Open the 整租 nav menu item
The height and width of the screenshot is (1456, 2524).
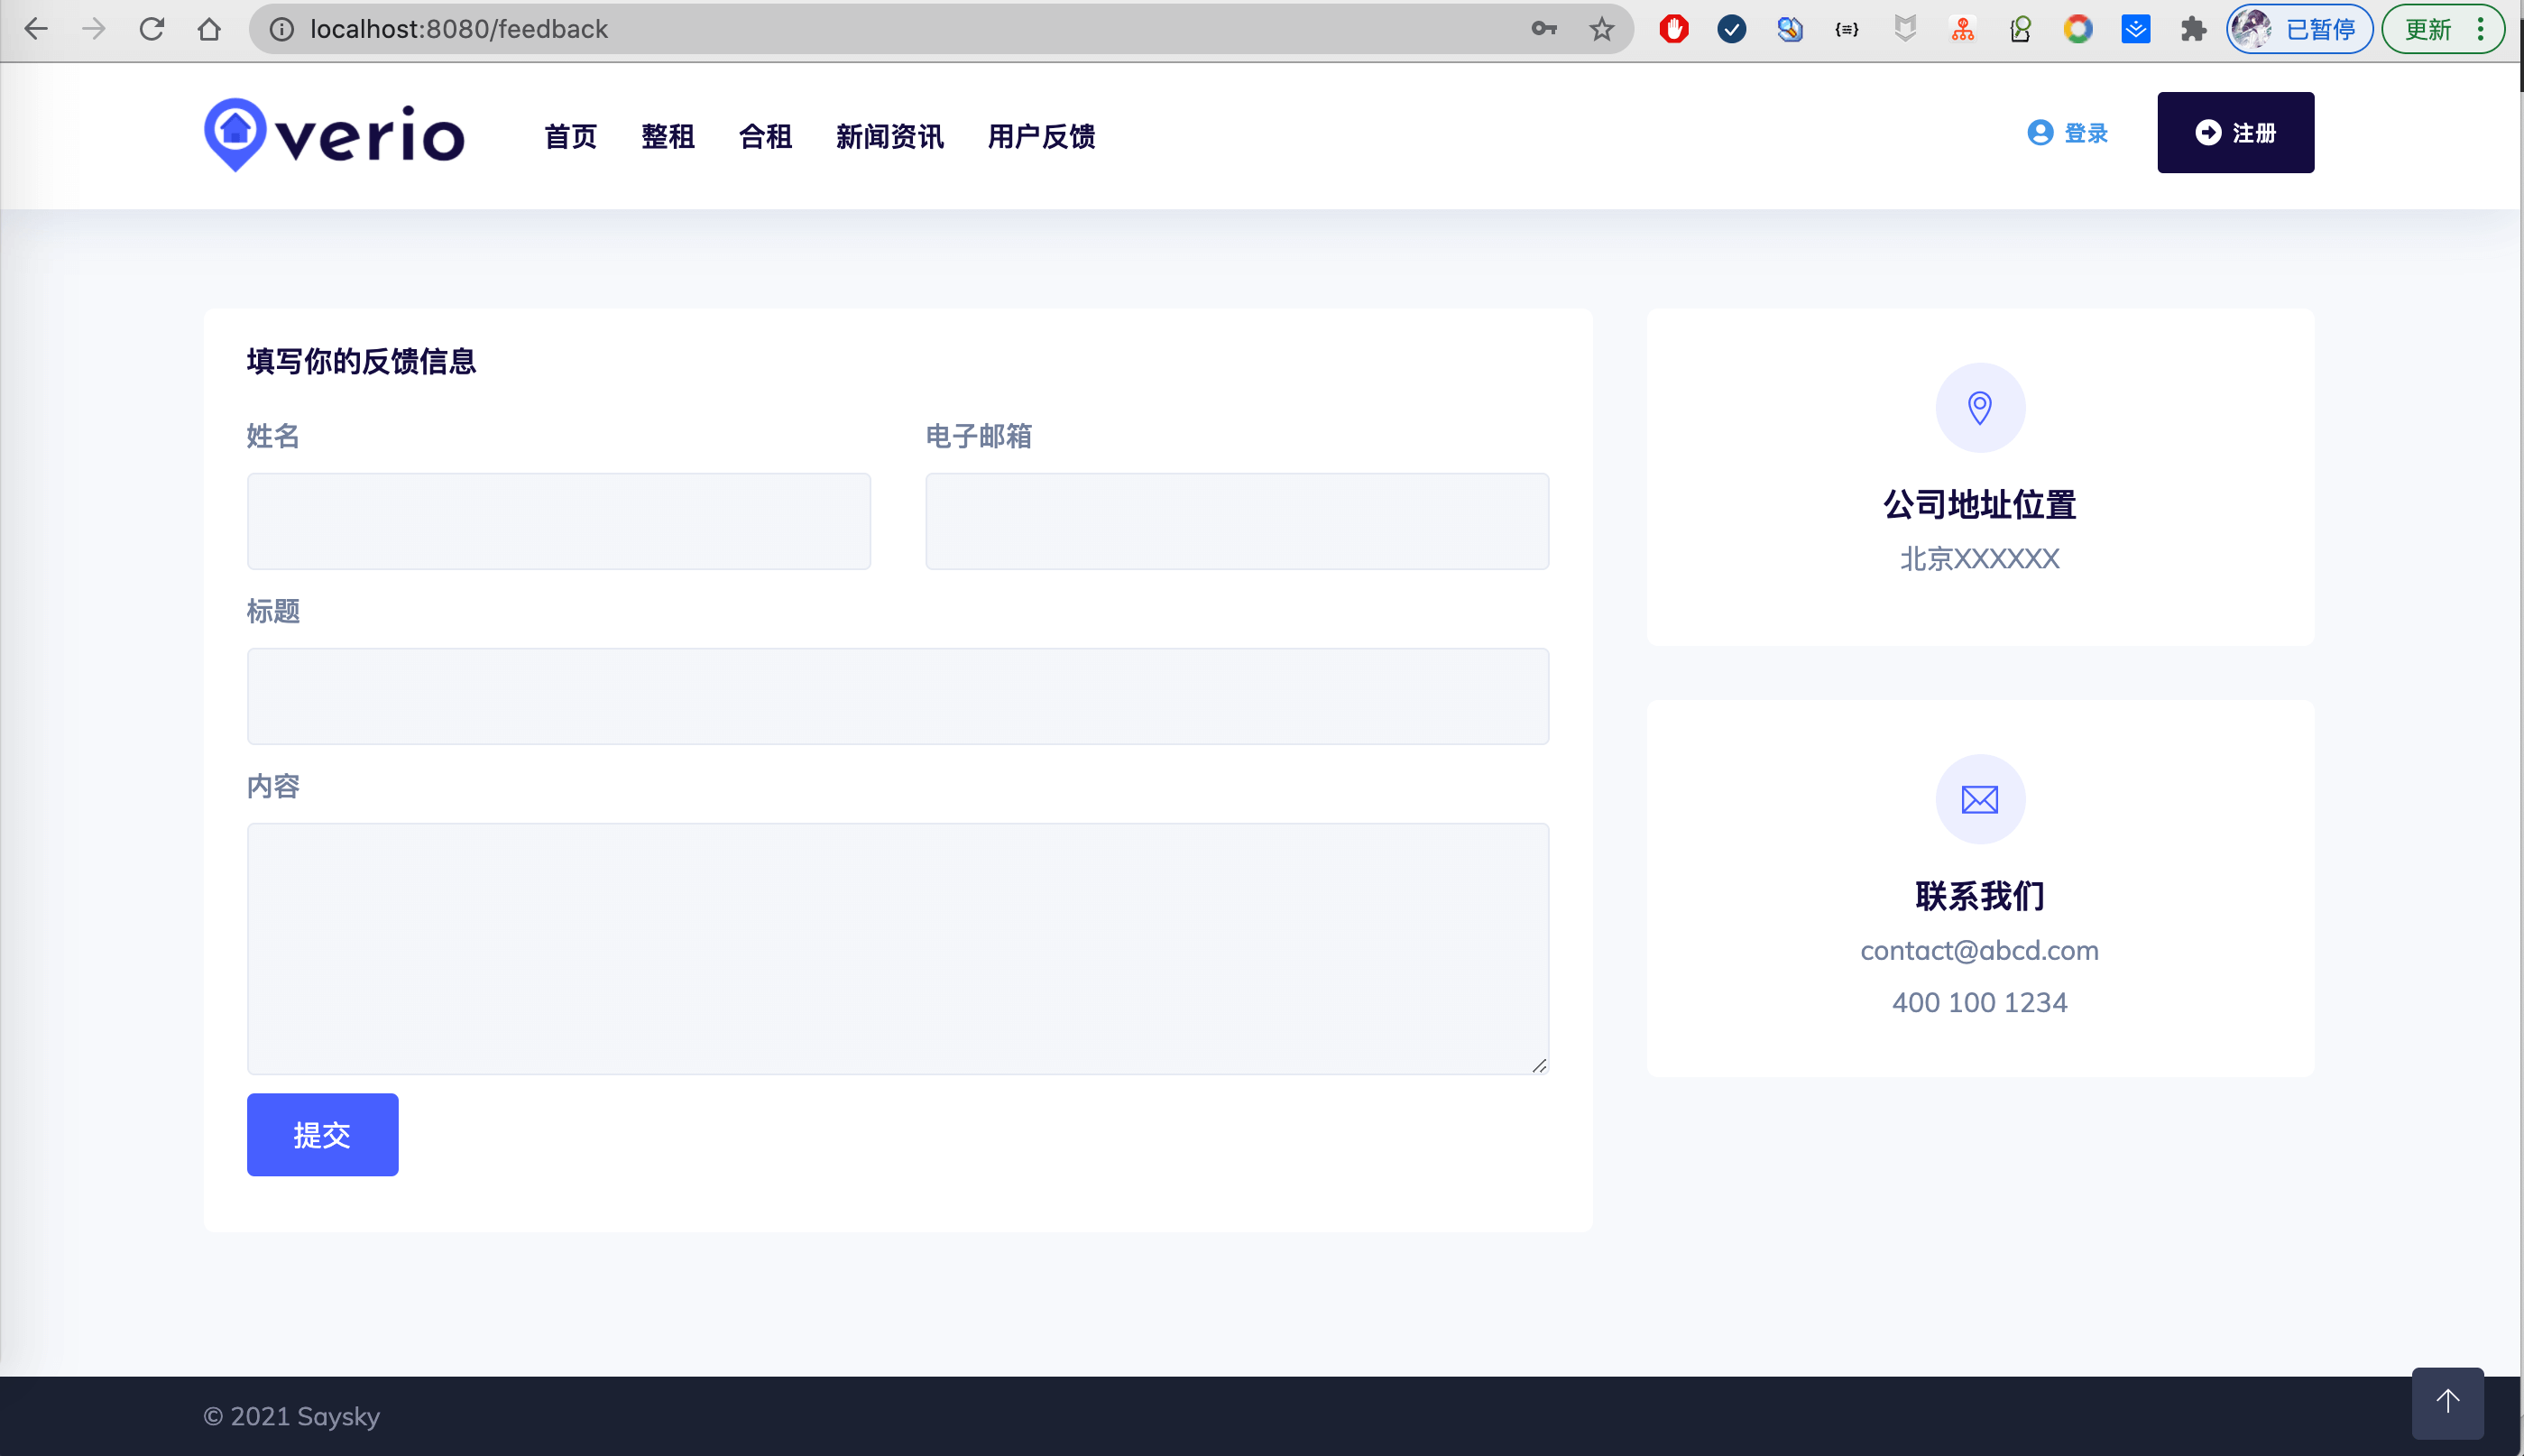tap(667, 136)
